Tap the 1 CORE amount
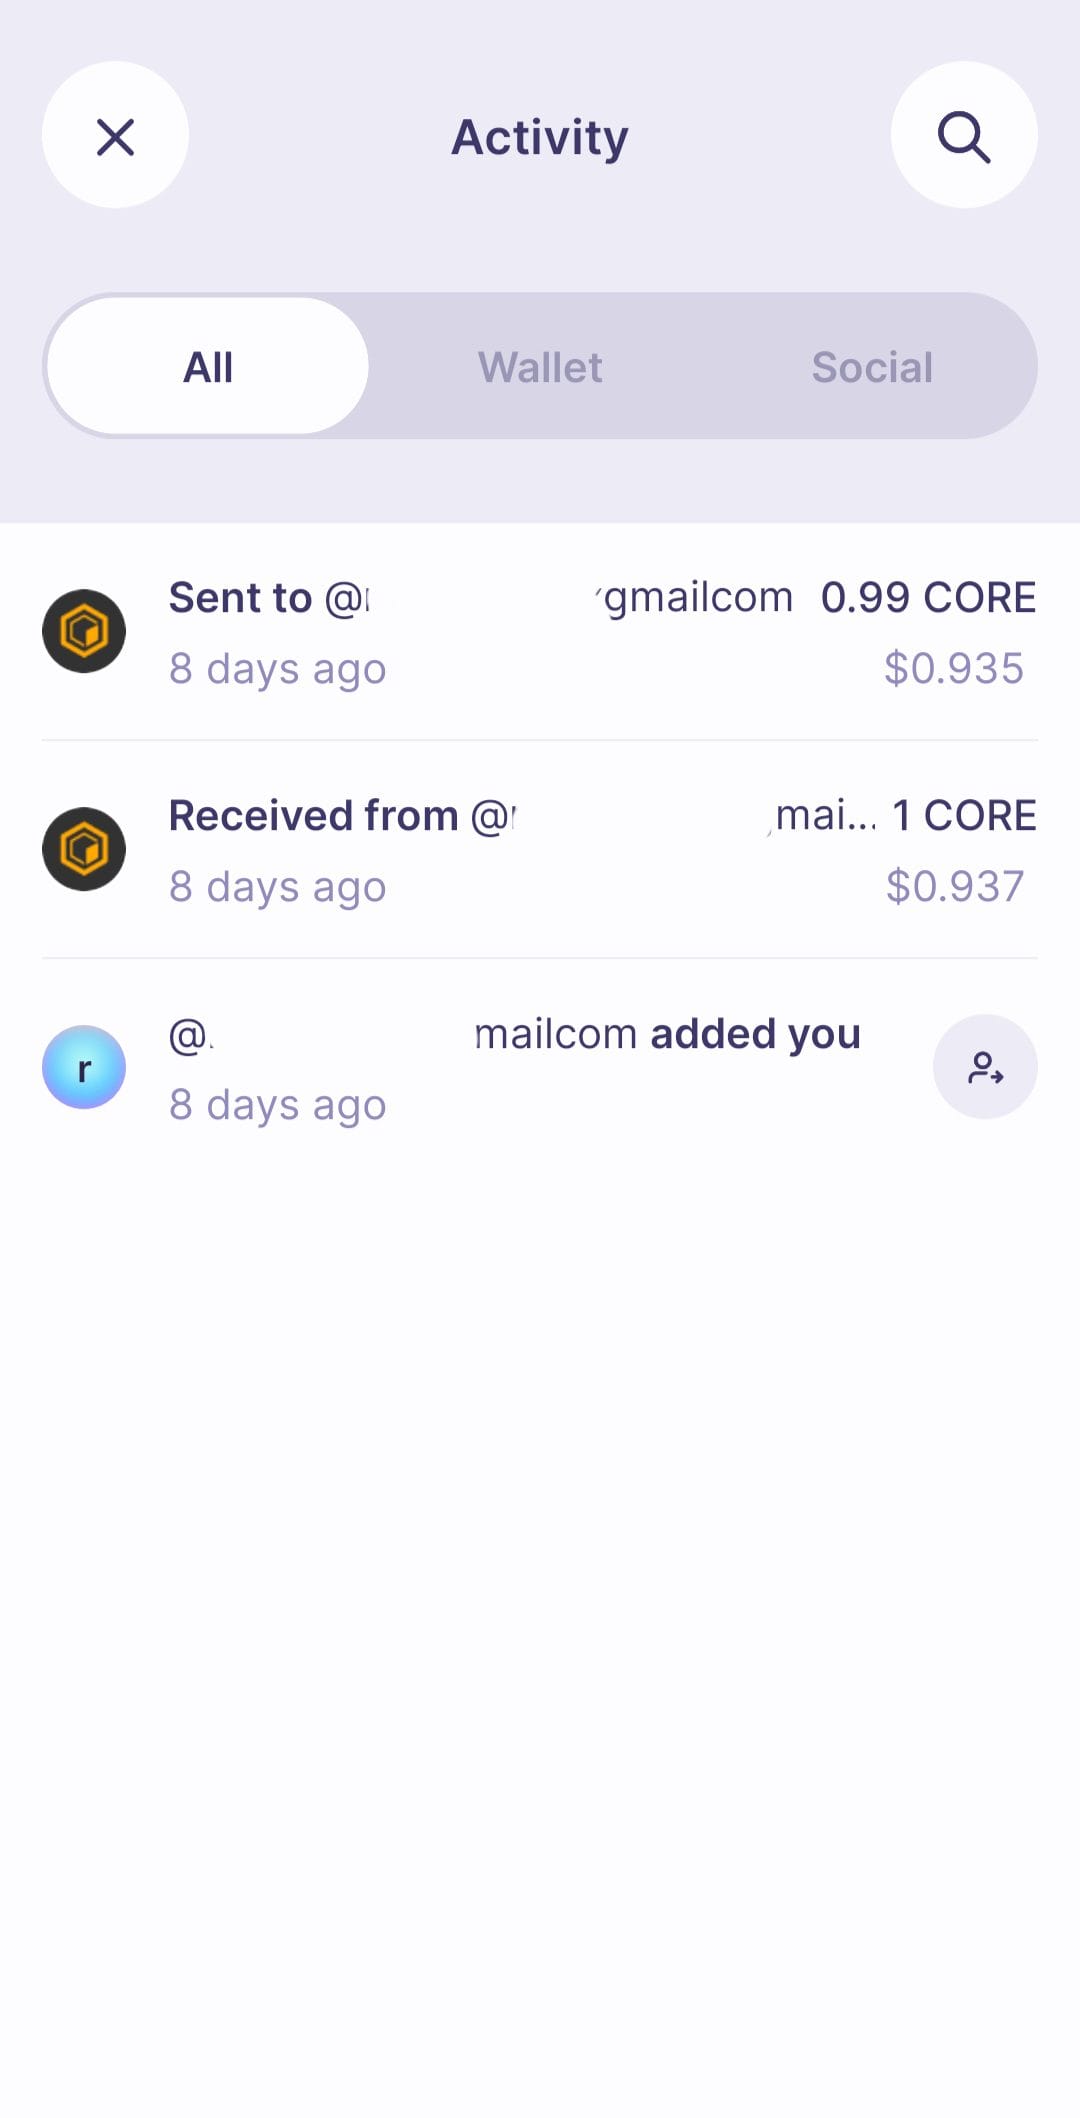 pyautogui.click(x=964, y=815)
